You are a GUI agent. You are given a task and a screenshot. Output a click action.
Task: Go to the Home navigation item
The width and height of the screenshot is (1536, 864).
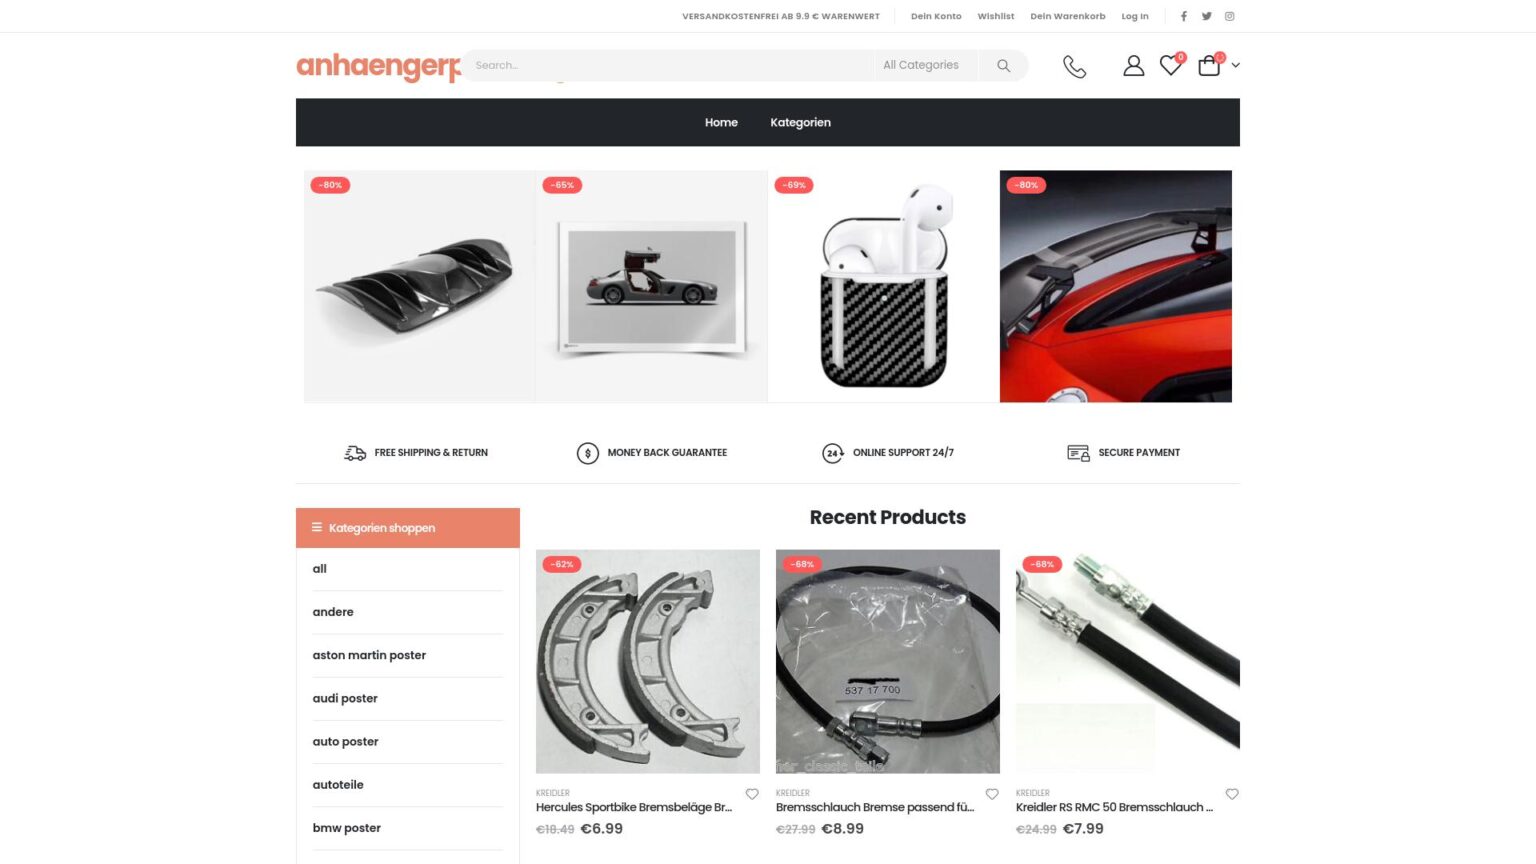(x=721, y=122)
